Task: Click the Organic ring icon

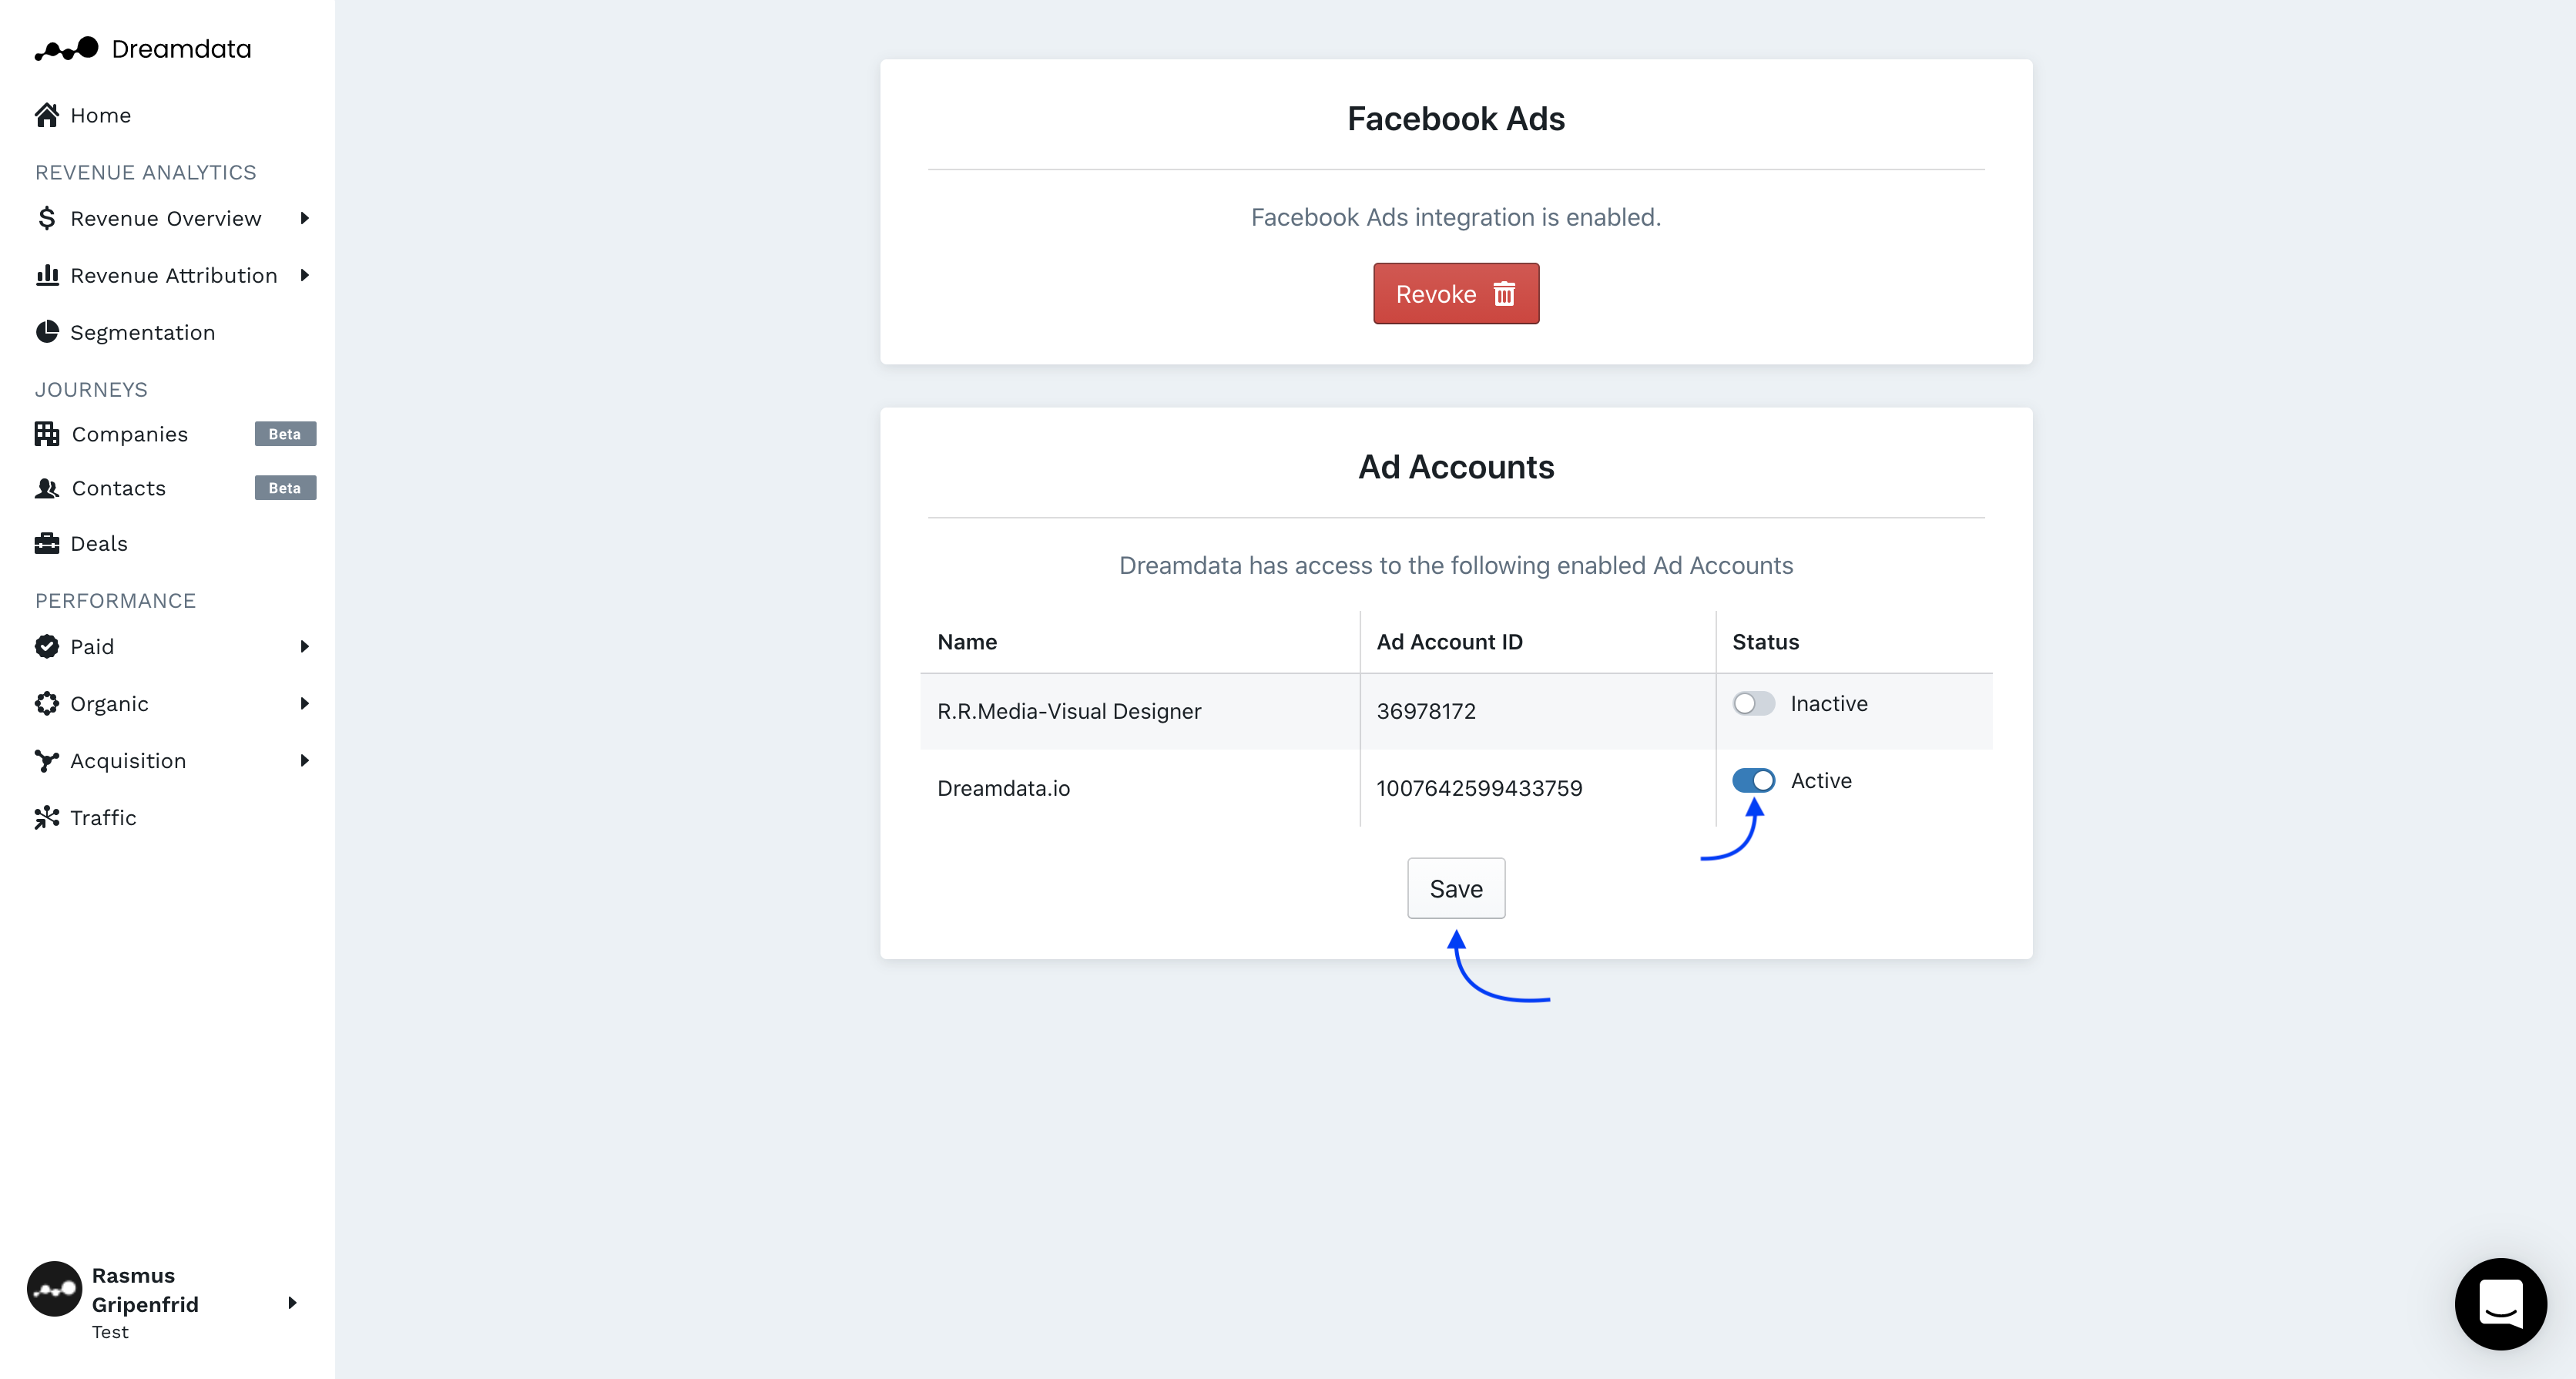Action: pos(47,703)
